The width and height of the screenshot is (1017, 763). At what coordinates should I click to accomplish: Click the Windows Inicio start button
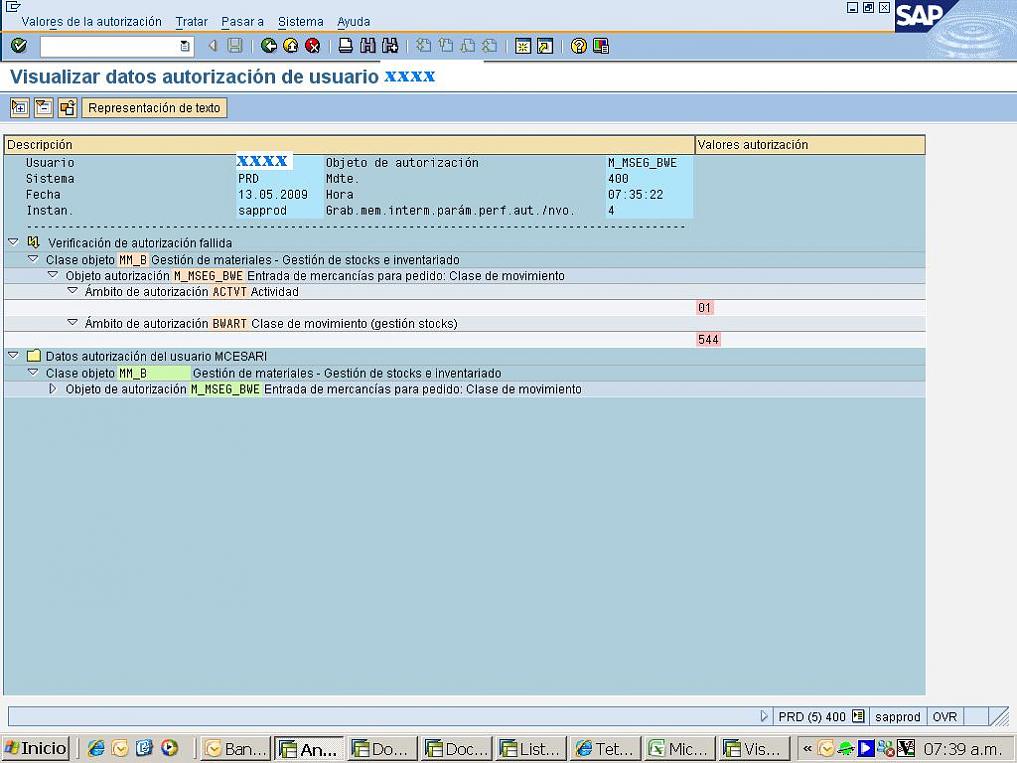coord(36,748)
